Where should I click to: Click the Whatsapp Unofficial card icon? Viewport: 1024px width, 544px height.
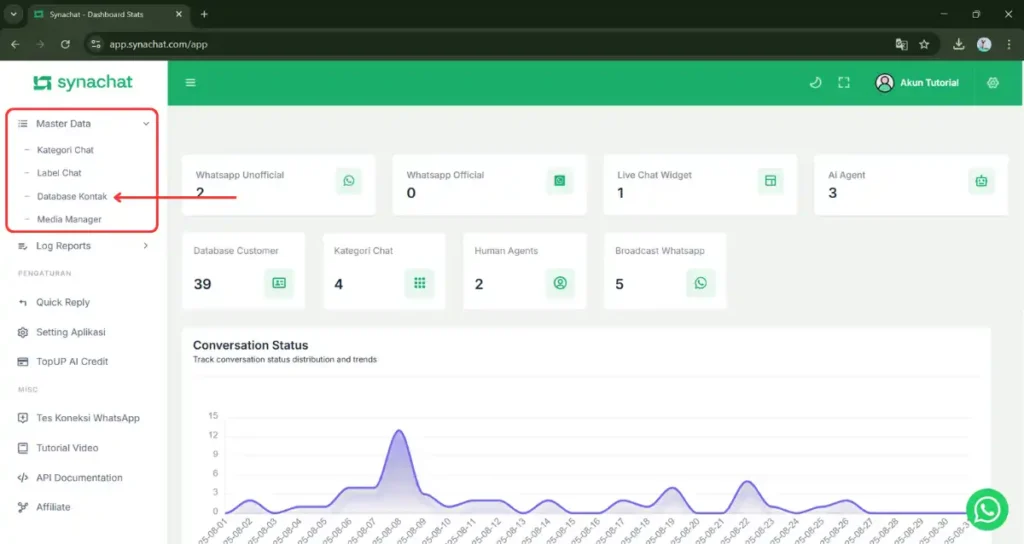point(349,181)
